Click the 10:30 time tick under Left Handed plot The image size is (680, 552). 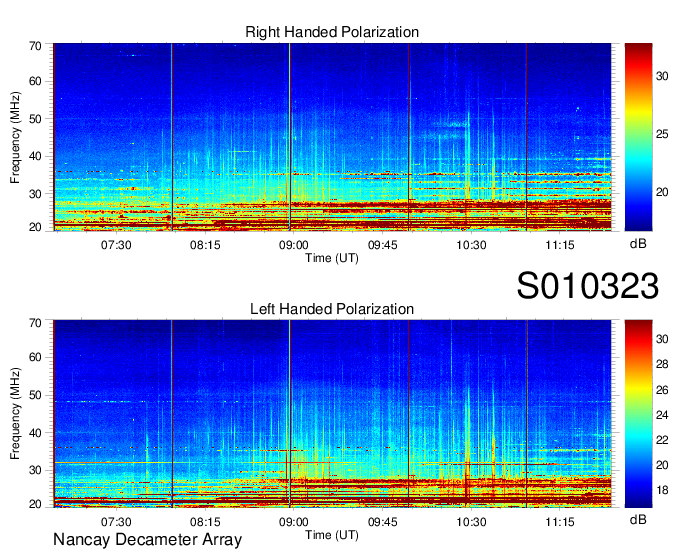point(471,522)
